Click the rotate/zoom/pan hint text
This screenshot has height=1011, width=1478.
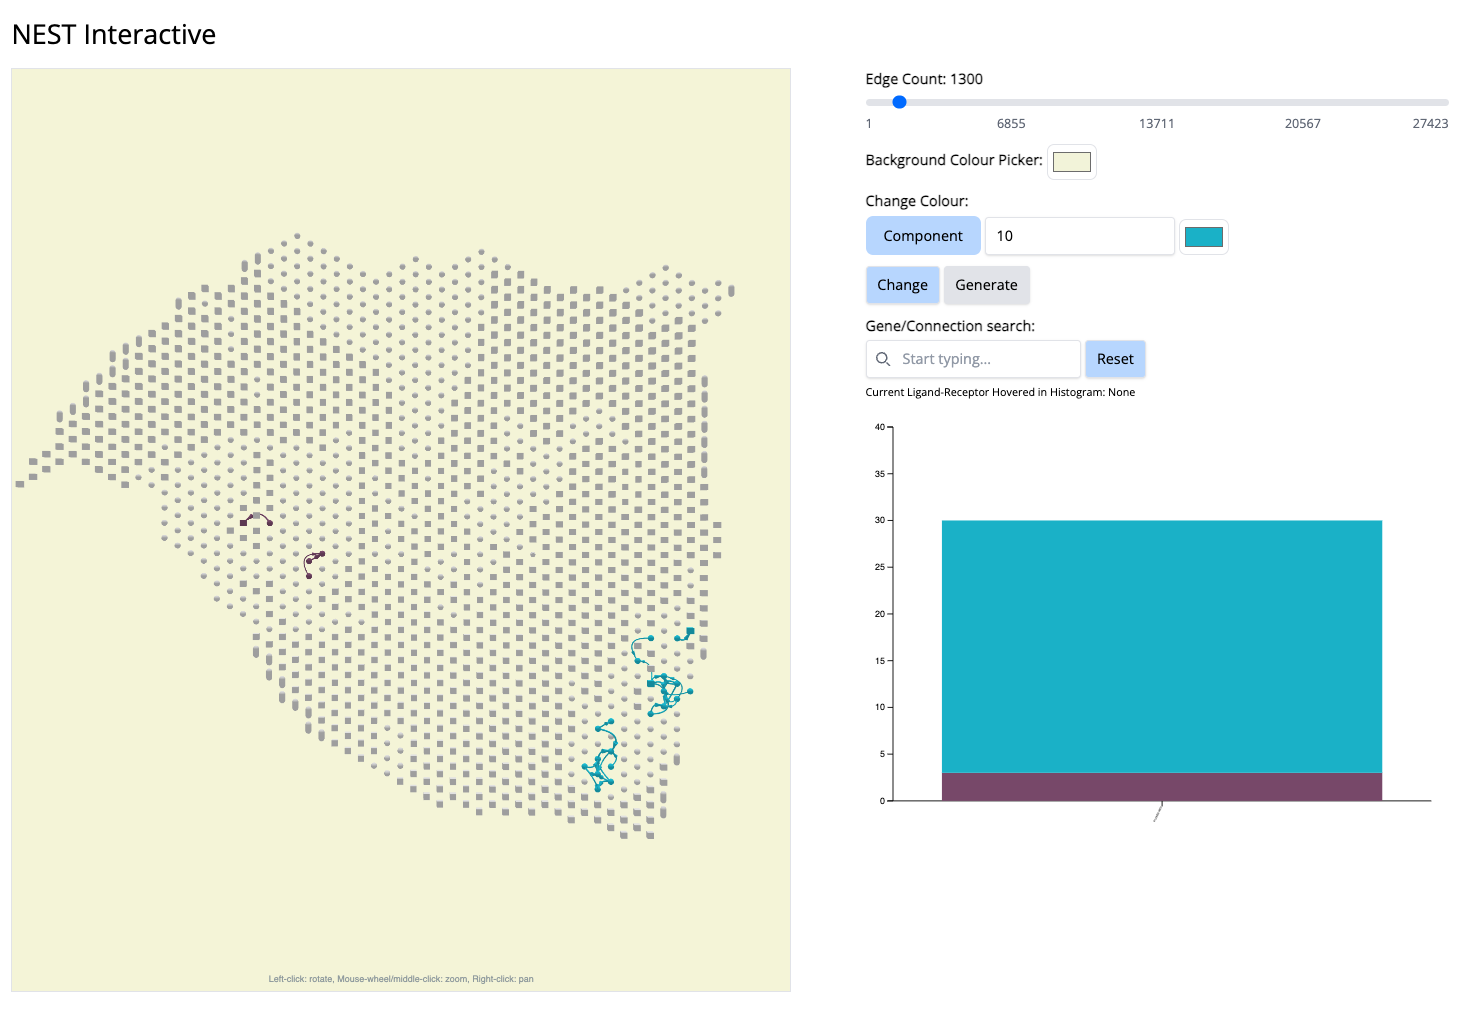pos(401,979)
